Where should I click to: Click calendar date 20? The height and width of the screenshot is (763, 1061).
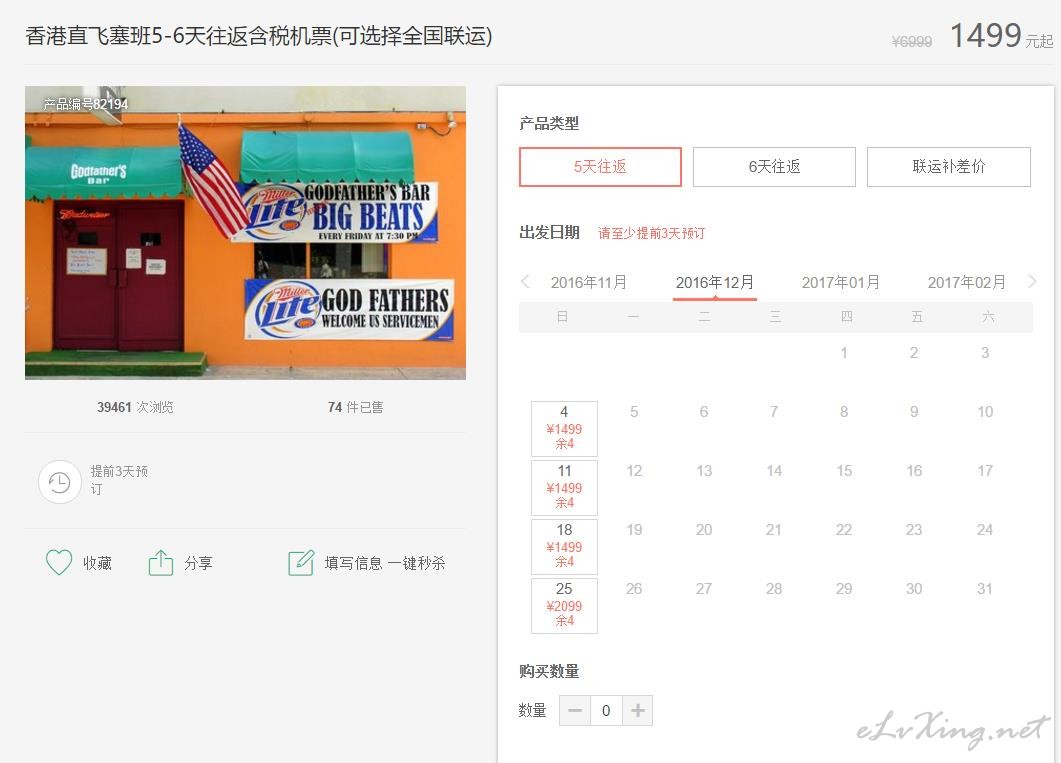click(x=704, y=530)
